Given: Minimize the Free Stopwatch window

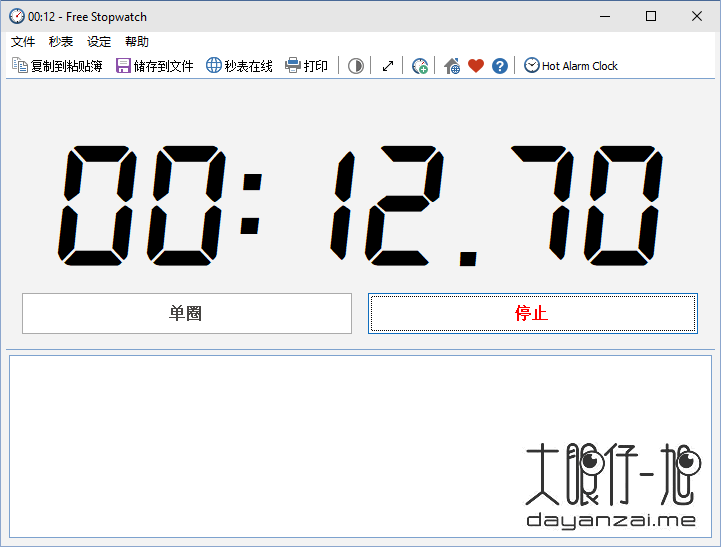Looking at the screenshot, I should tap(605, 17).
